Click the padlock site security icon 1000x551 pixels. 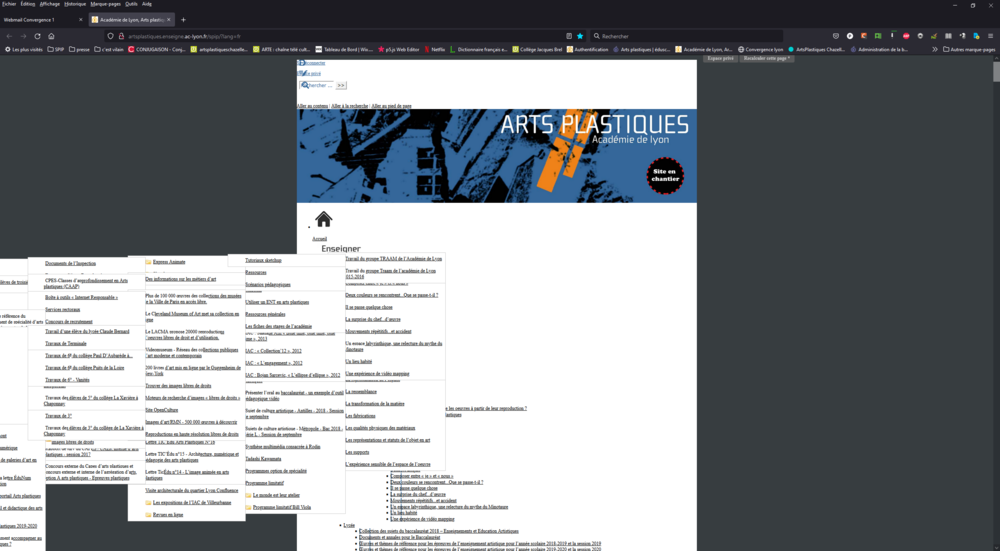click(121, 36)
